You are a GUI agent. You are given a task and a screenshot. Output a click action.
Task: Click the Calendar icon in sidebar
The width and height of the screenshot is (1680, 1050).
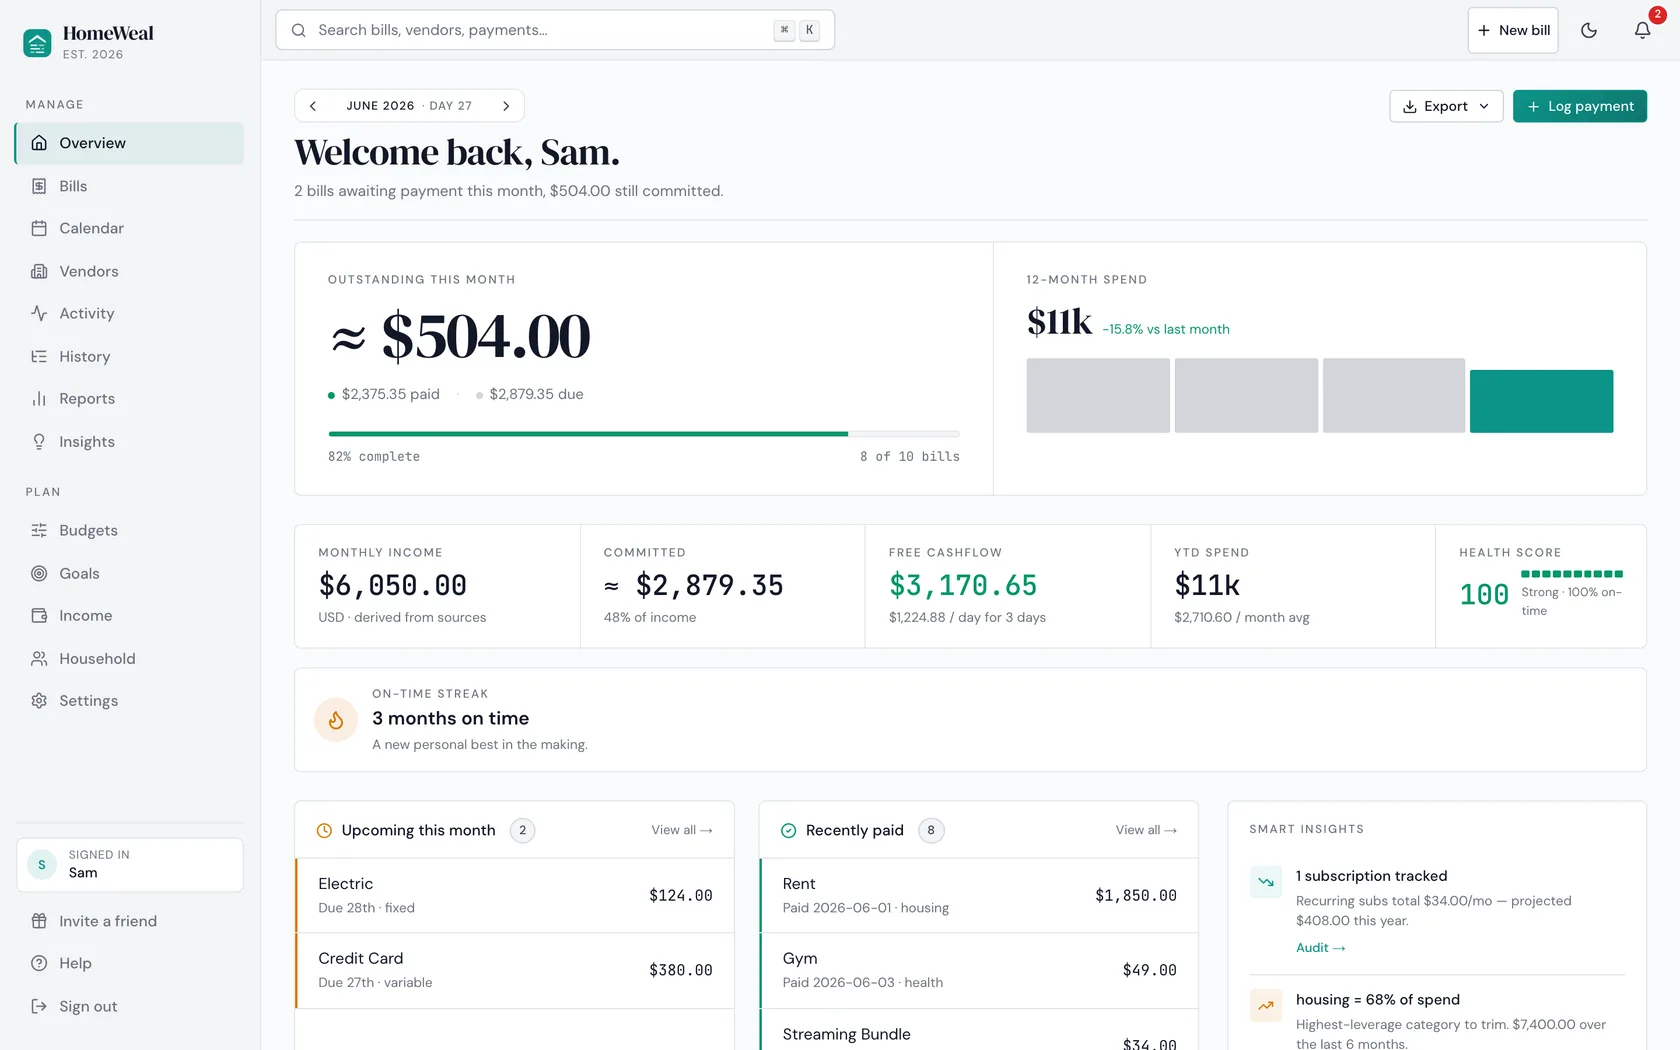[39, 228]
